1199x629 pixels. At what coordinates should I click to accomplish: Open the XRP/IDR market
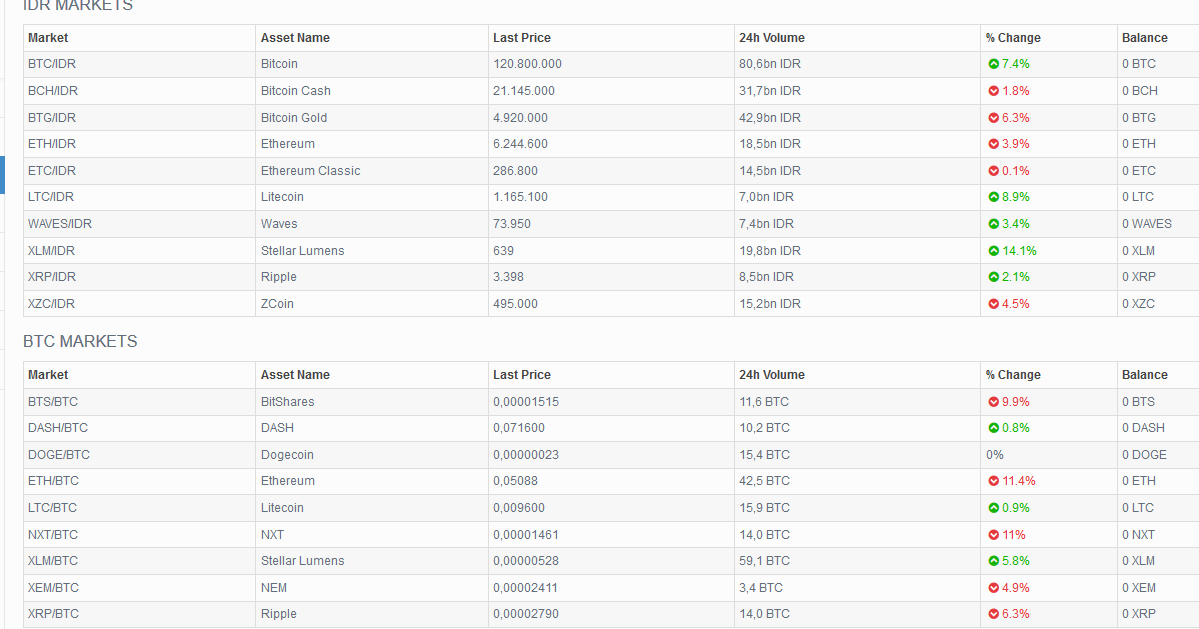(52, 277)
